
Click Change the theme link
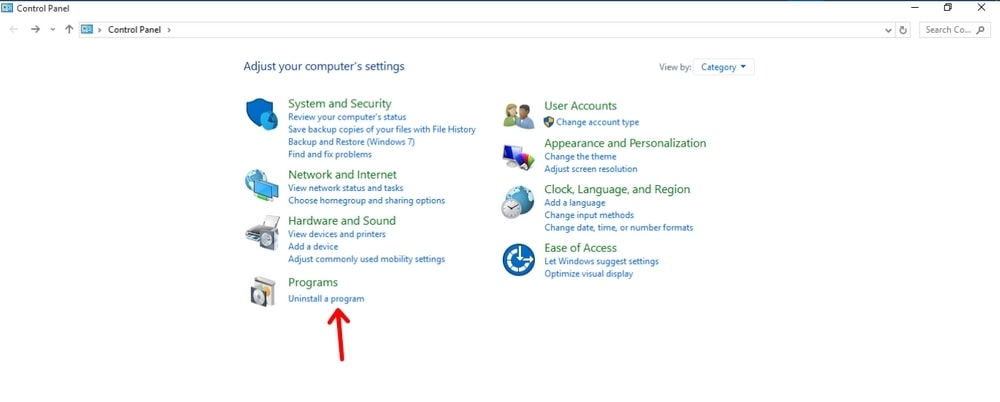click(x=580, y=156)
